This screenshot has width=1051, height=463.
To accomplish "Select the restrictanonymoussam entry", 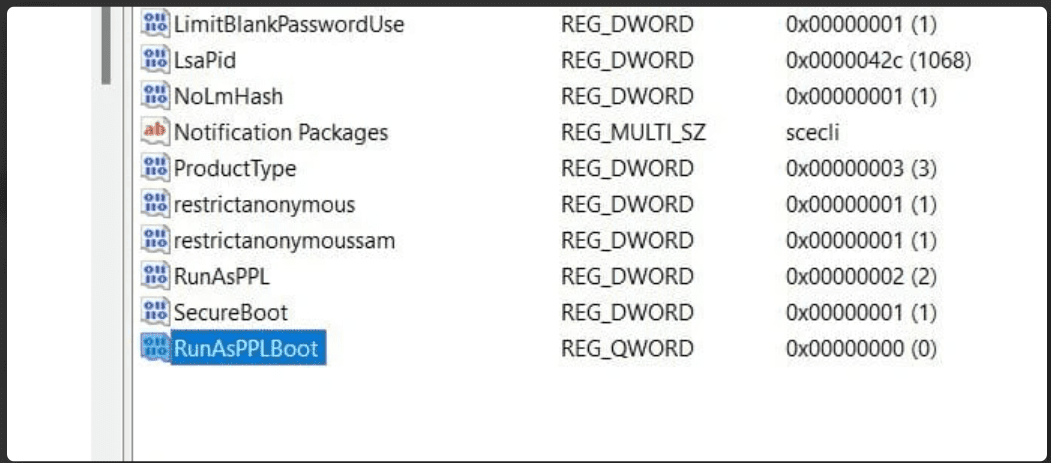I will click(284, 241).
